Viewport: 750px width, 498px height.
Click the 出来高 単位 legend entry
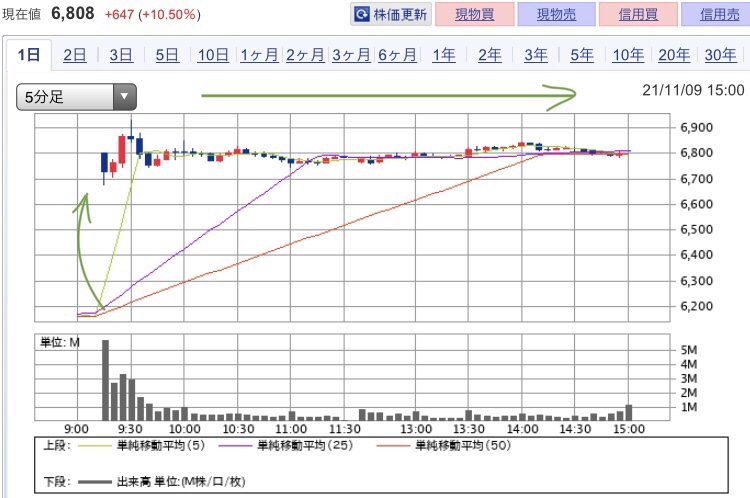[162, 481]
